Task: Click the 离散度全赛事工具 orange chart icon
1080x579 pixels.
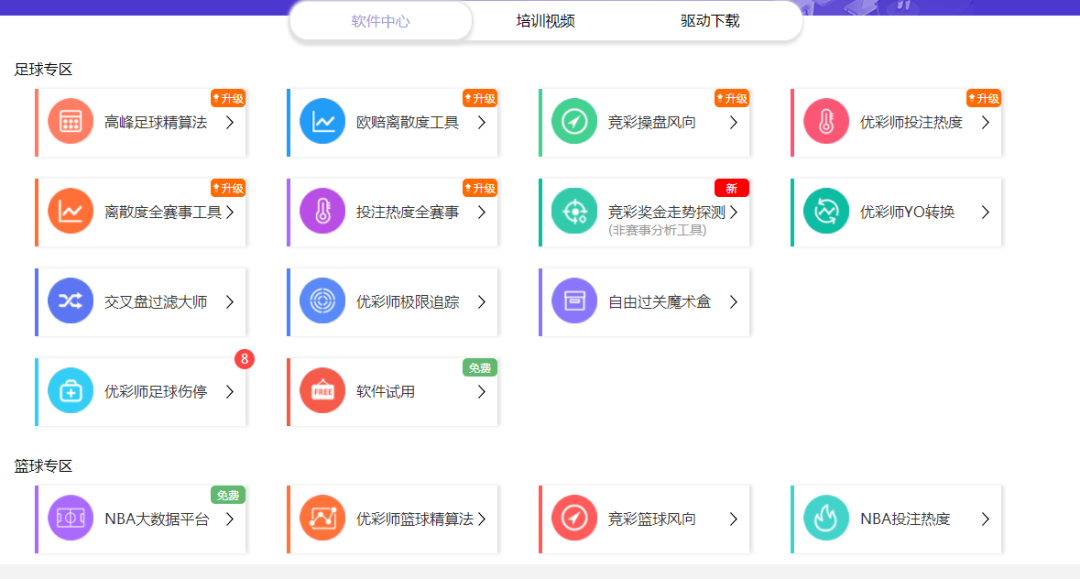Action: pyautogui.click(x=70, y=211)
